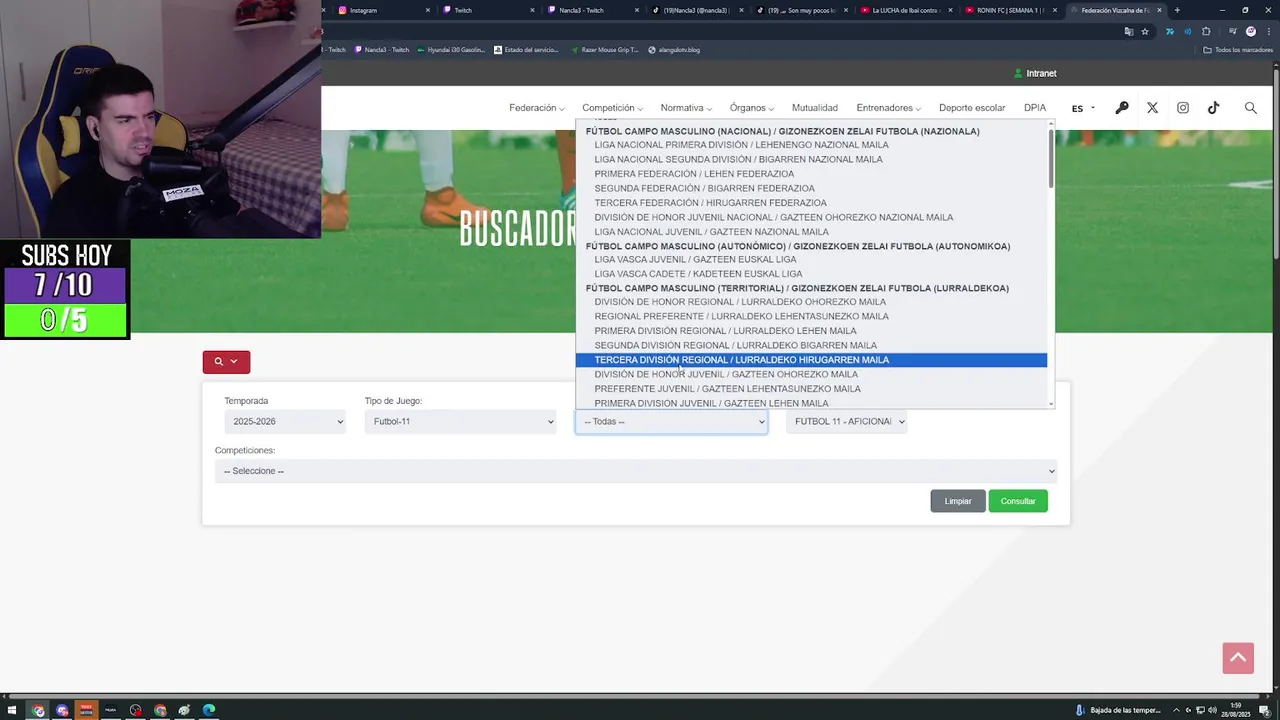Click the volume icon in system tray
This screenshot has width=1280, height=720.
(x=1212, y=711)
